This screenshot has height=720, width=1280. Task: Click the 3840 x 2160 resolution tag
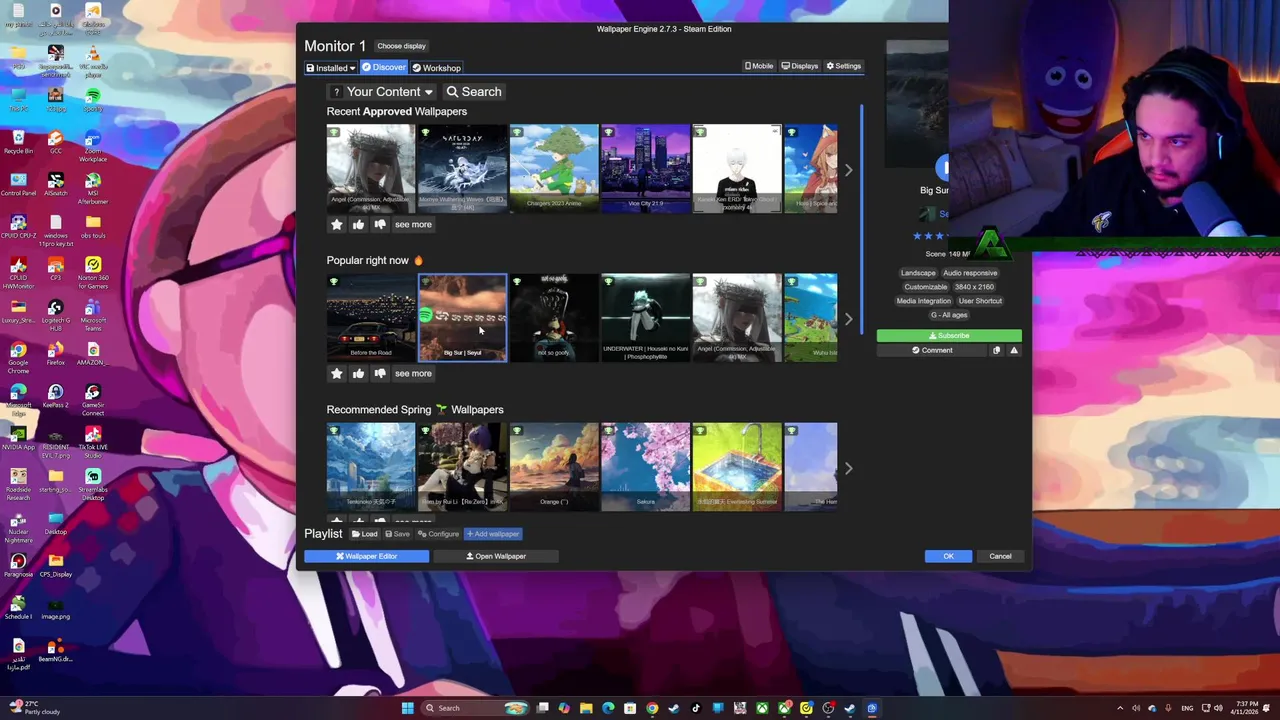[x=974, y=287]
